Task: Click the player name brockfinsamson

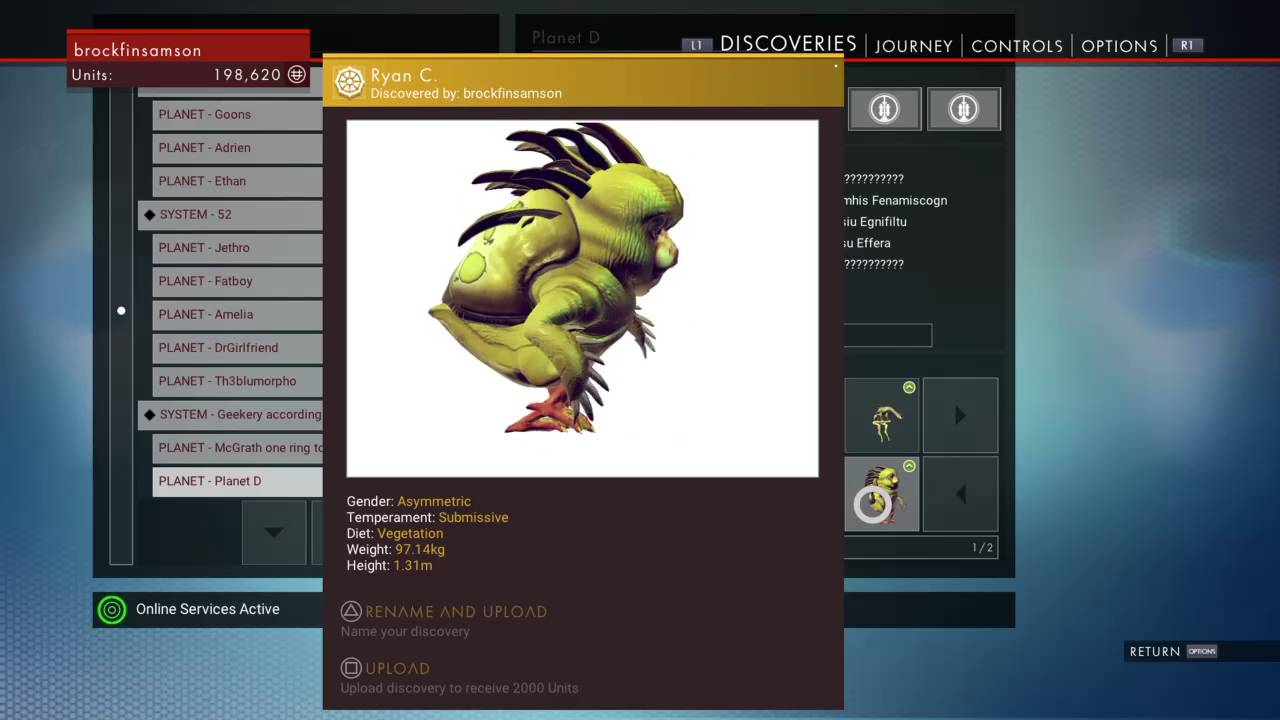Action: (x=138, y=50)
